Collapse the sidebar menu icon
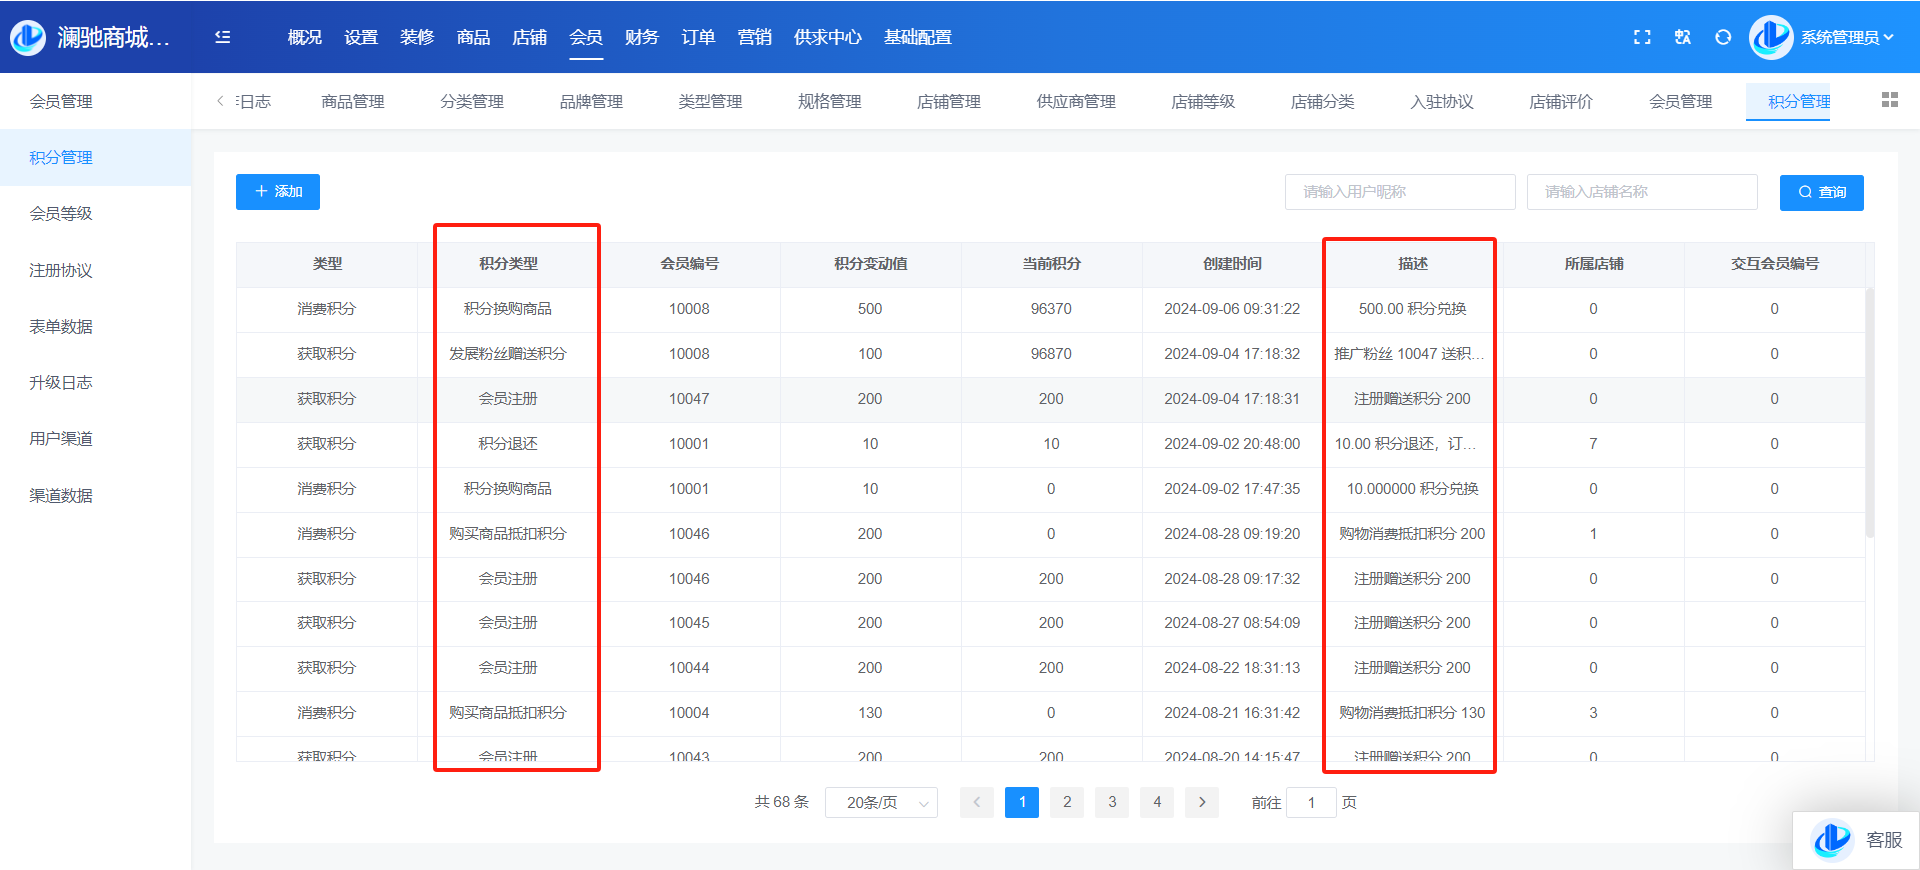Screen dimensions: 1920x870 tap(223, 37)
